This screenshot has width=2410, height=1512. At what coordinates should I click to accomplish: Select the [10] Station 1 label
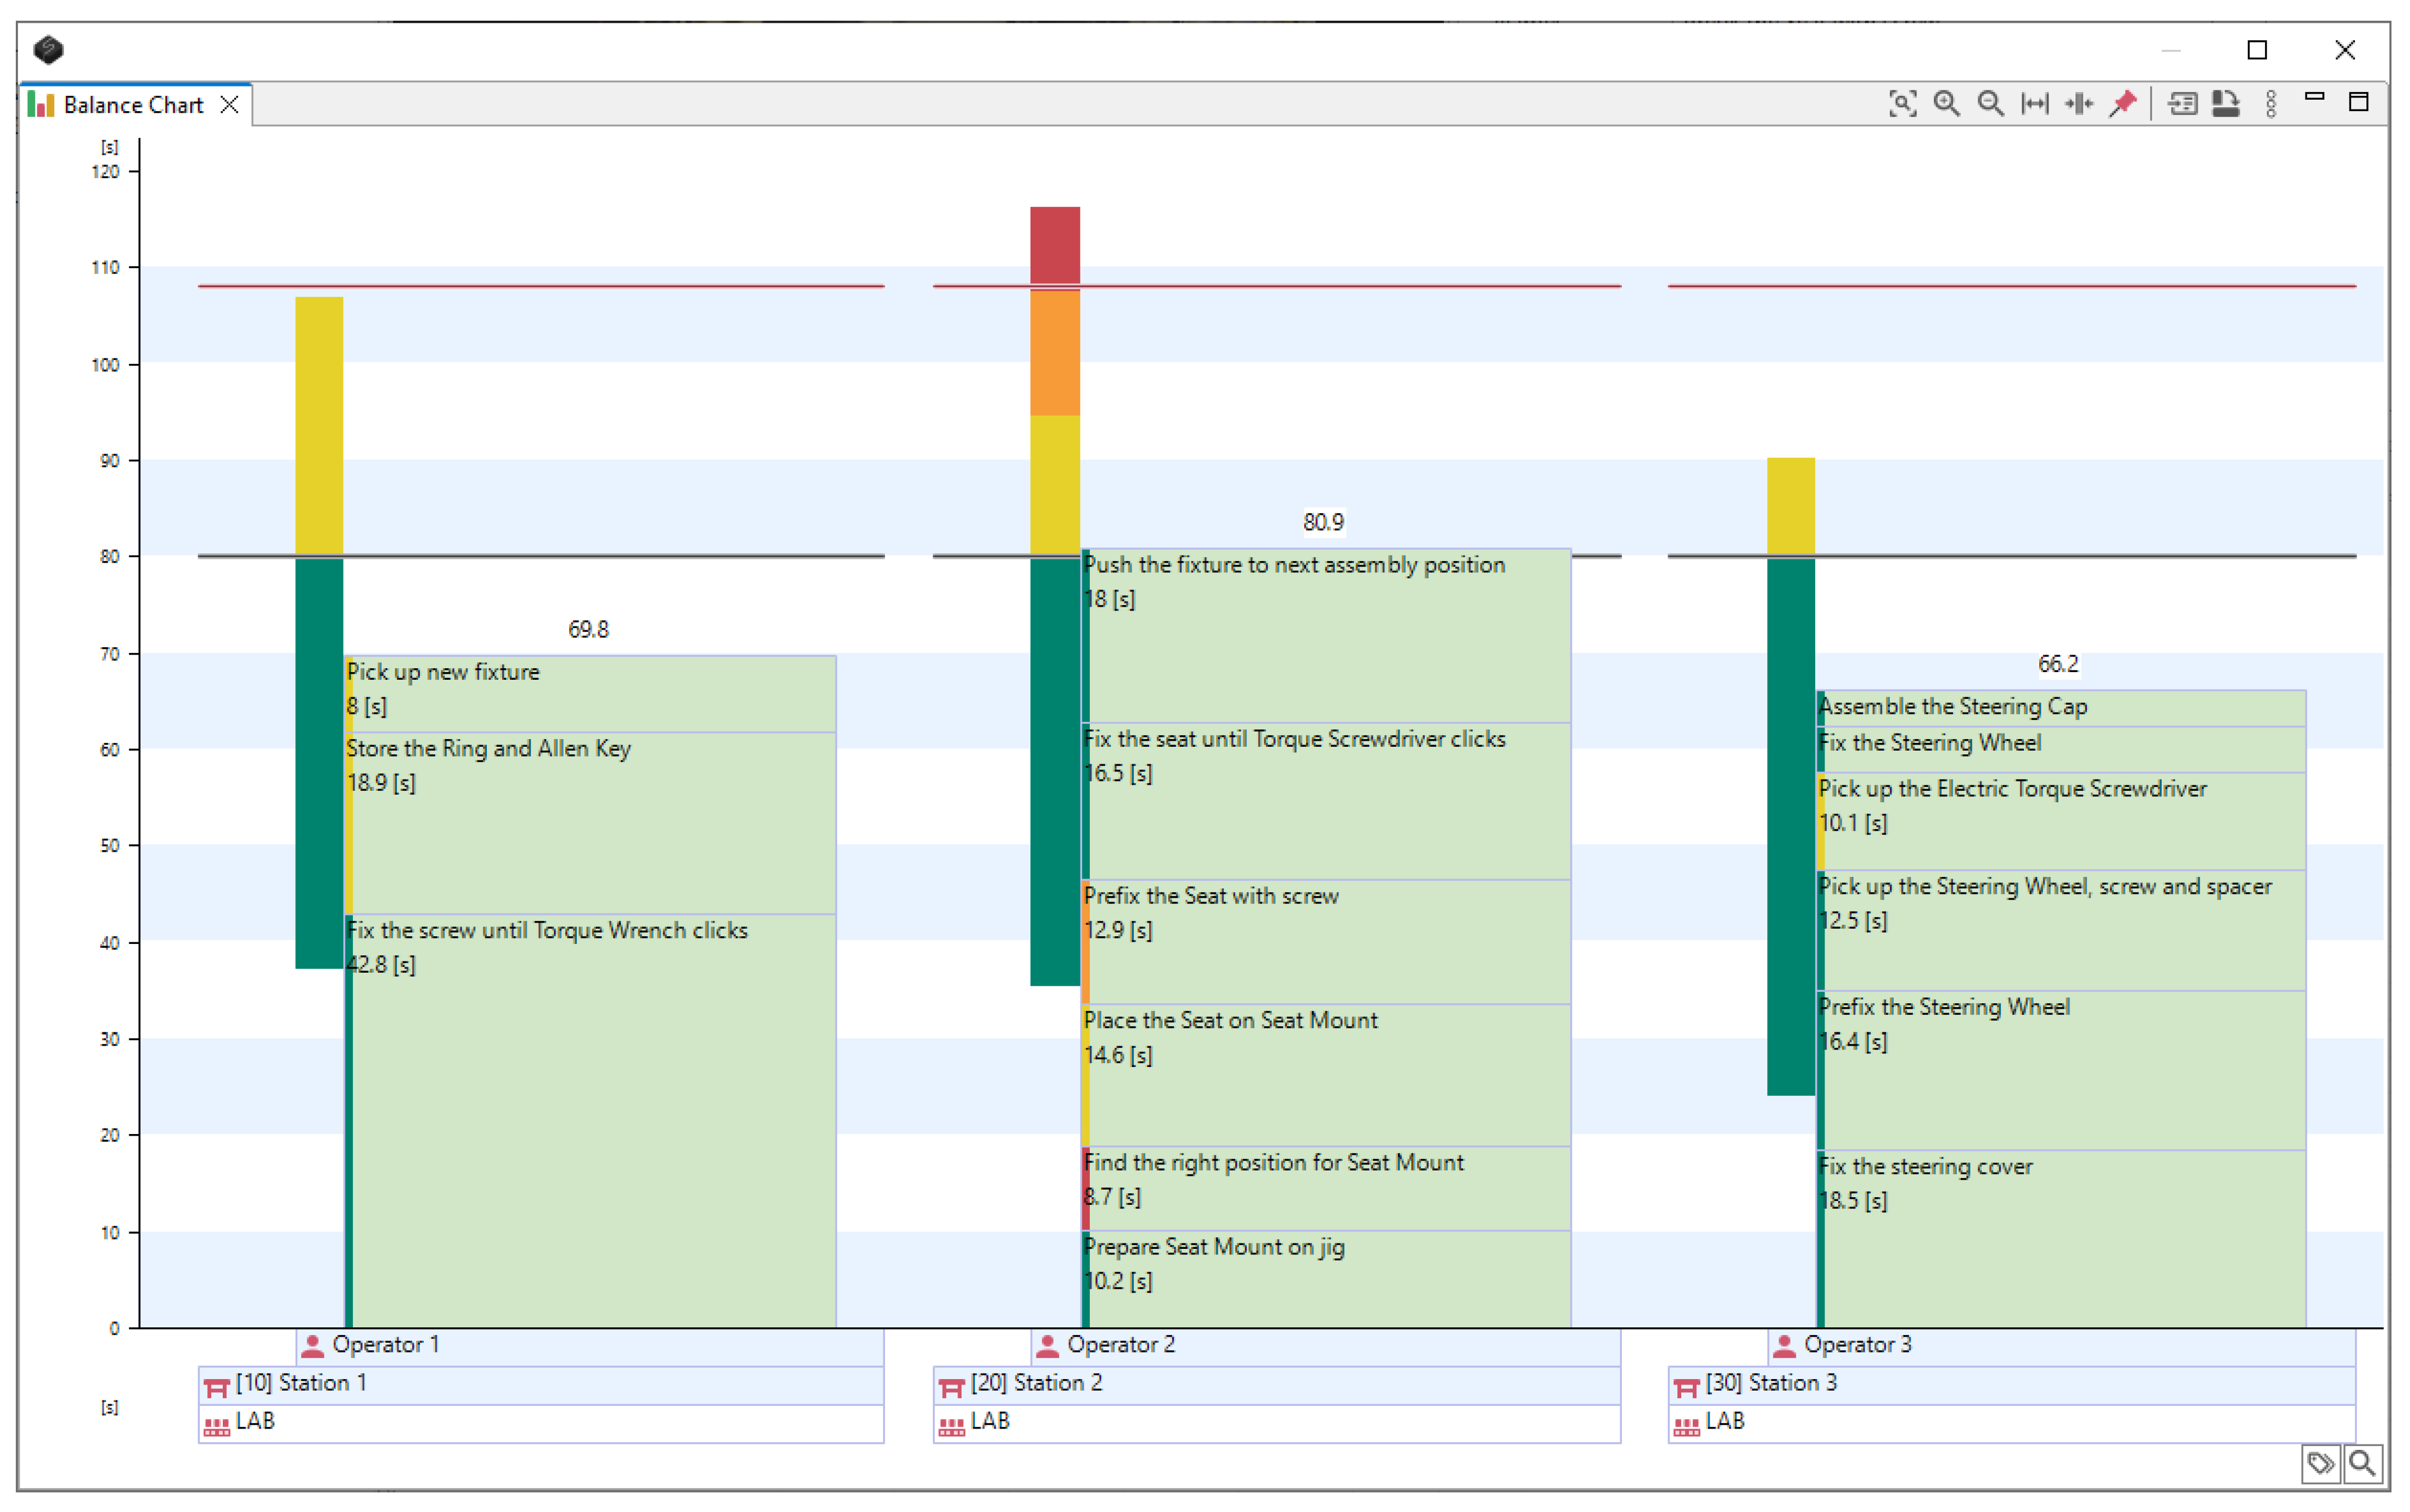tap(300, 1383)
